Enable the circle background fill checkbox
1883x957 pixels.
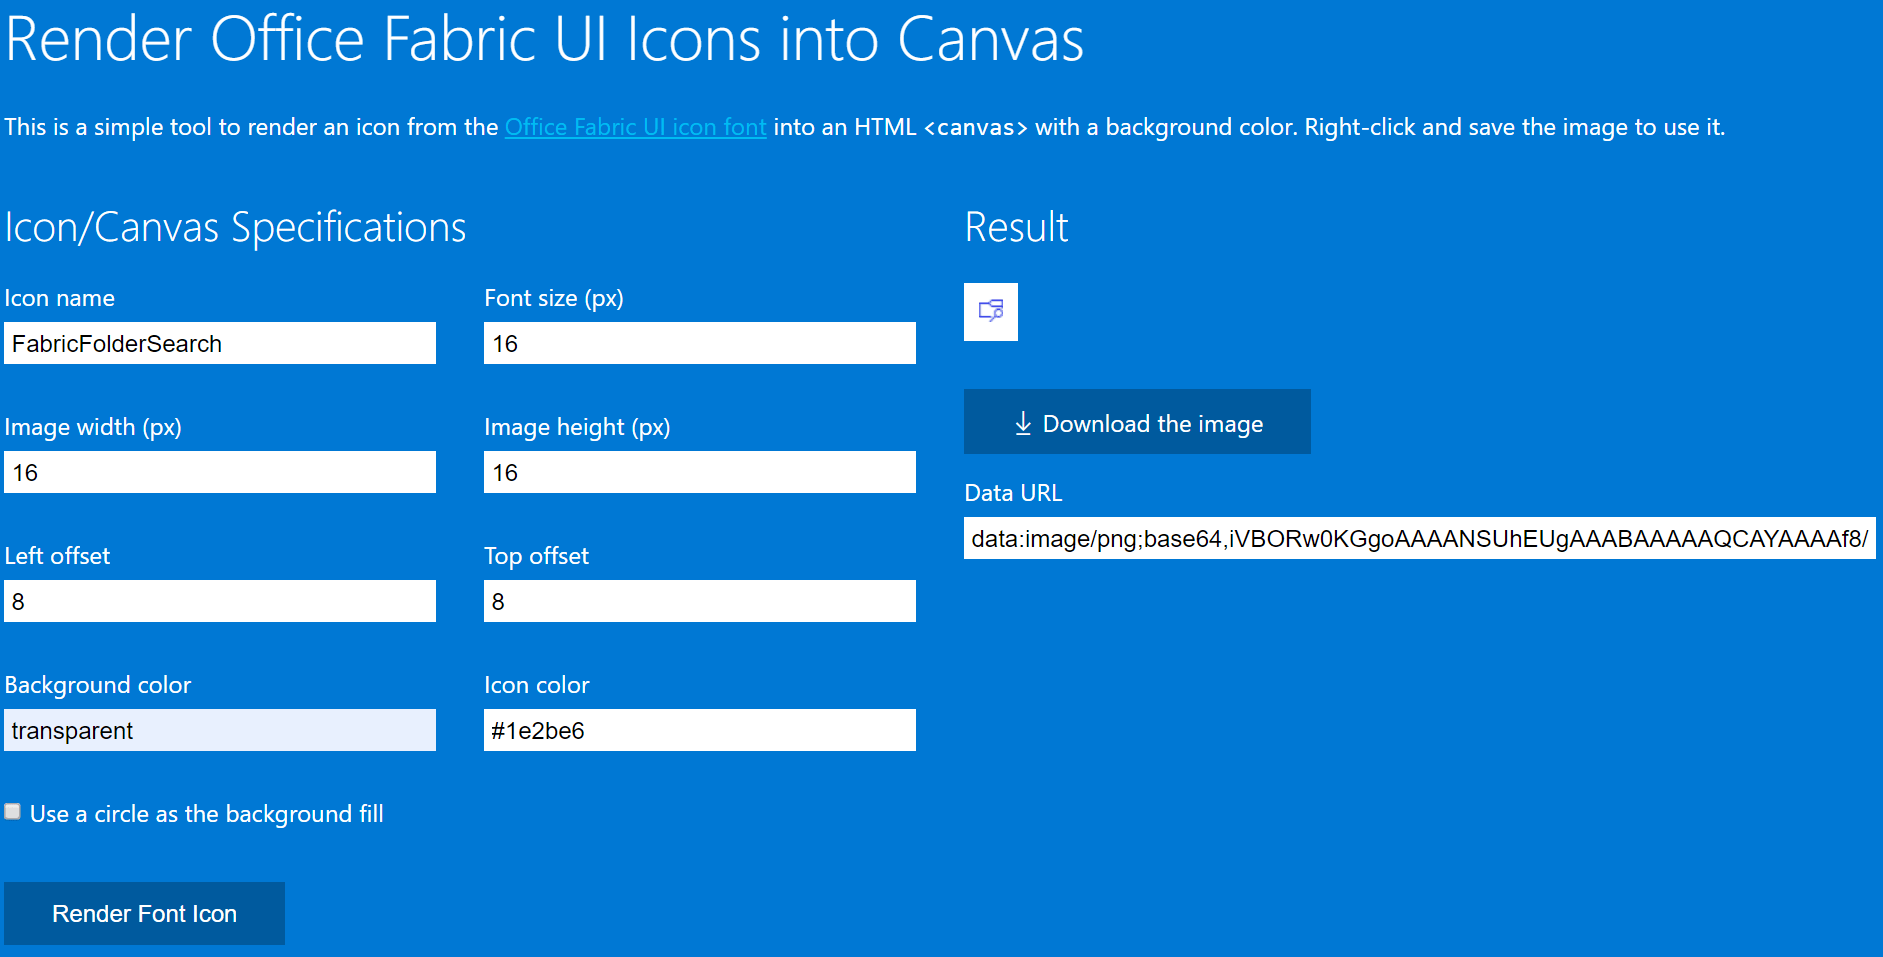click(11, 811)
